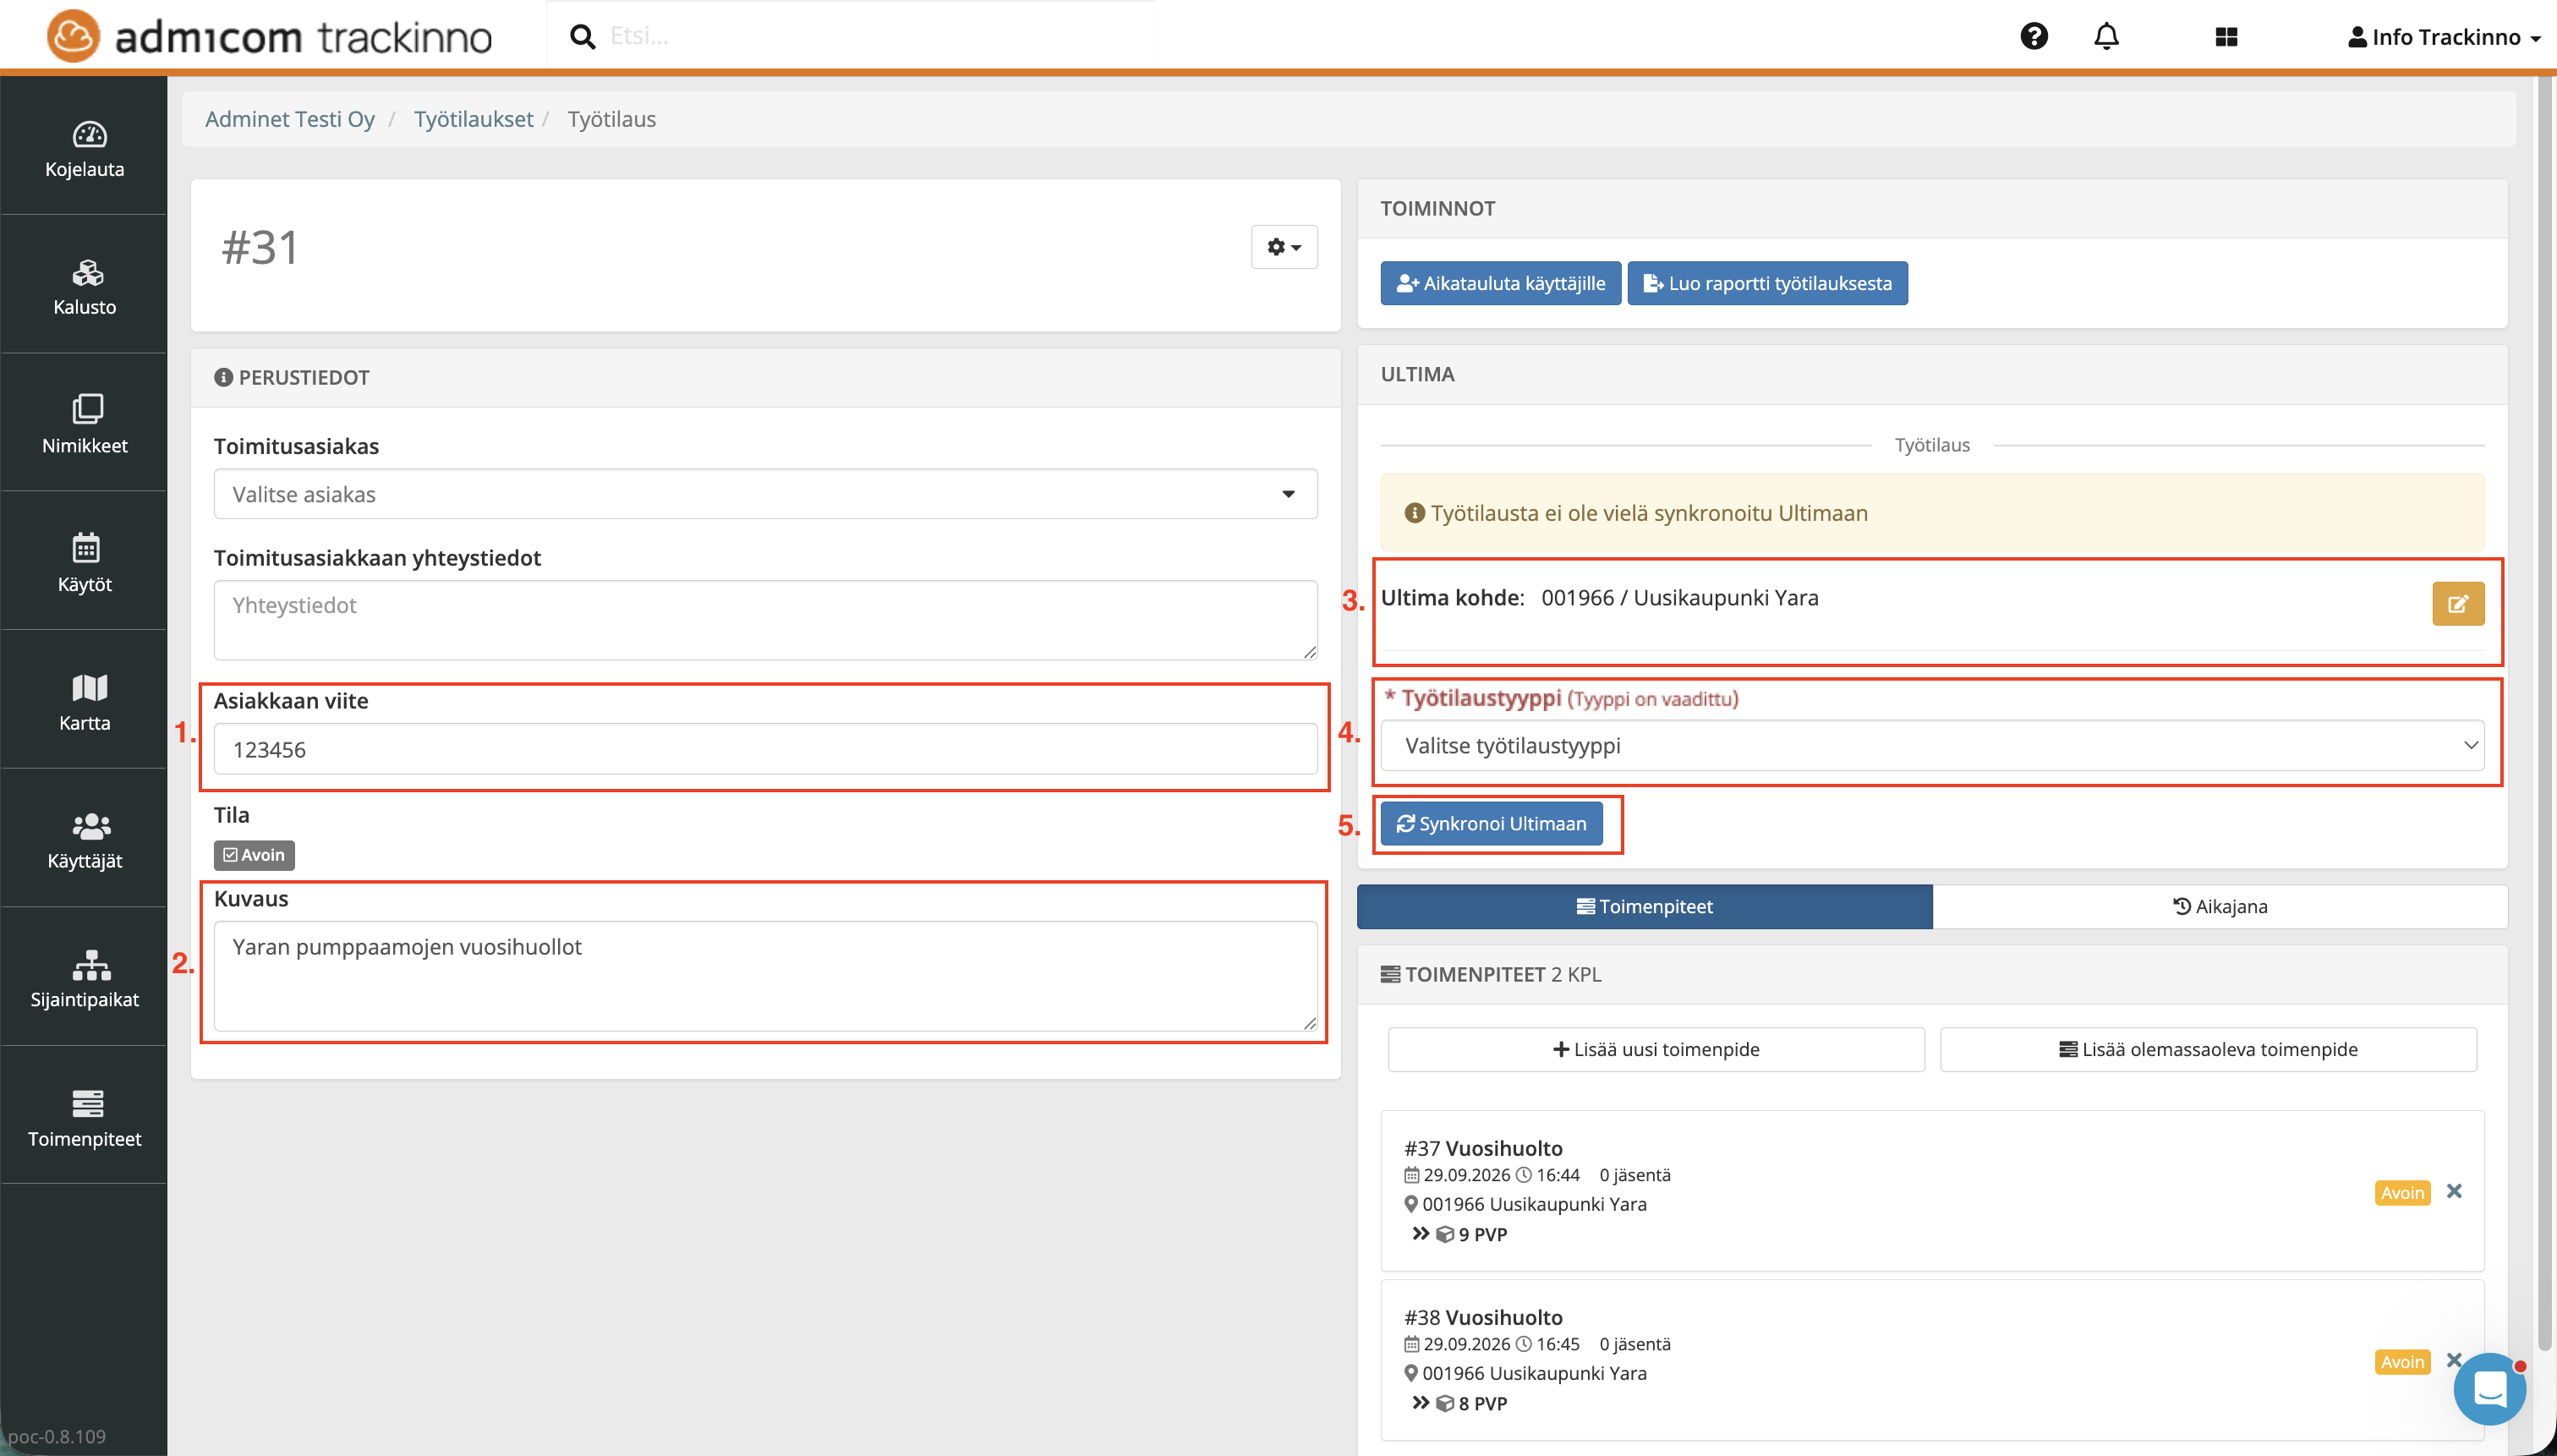Switch to the Aikajana tab
Image resolution: width=2557 pixels, height=1456 pixels.
[2219, 906]
